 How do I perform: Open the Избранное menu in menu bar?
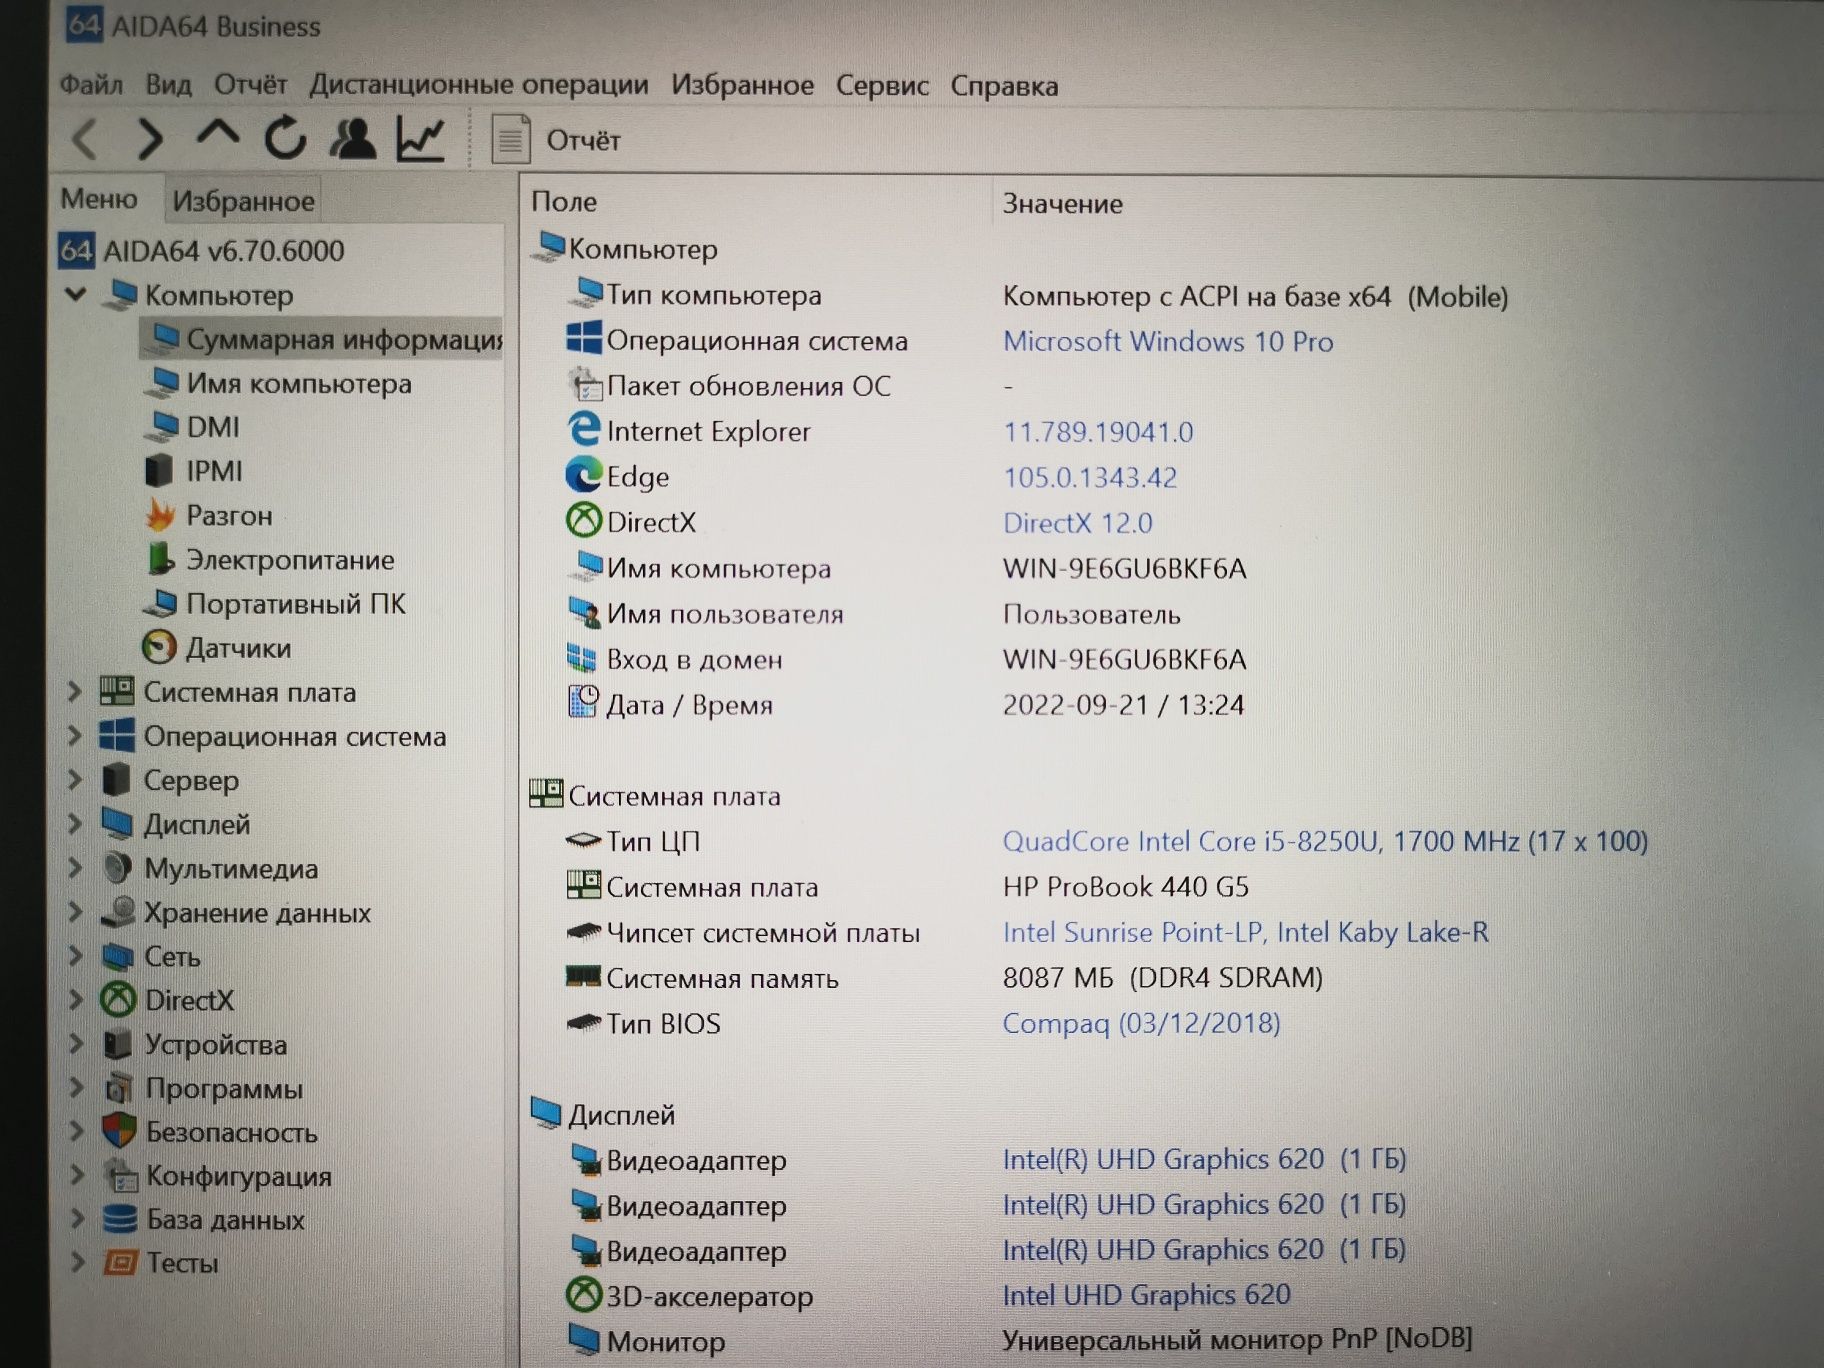pos(742,85)
